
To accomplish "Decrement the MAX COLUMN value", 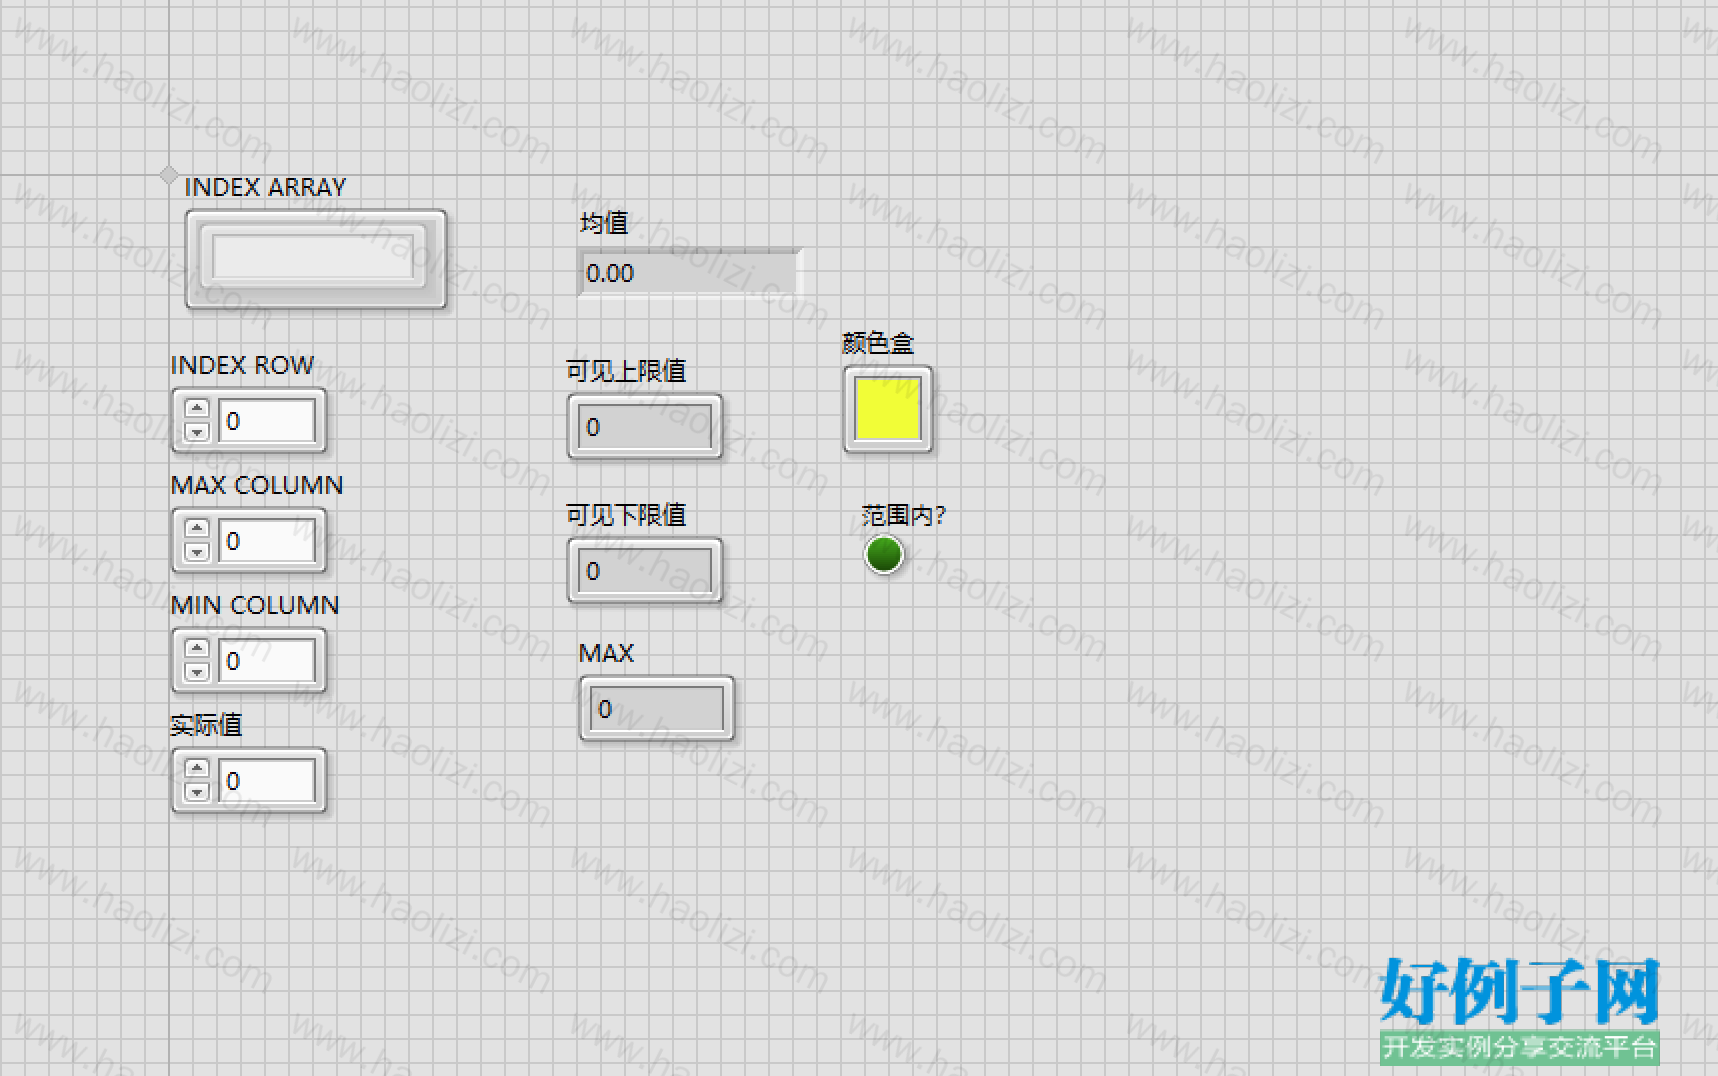I will pyautogui.click(x=197, y=552).
